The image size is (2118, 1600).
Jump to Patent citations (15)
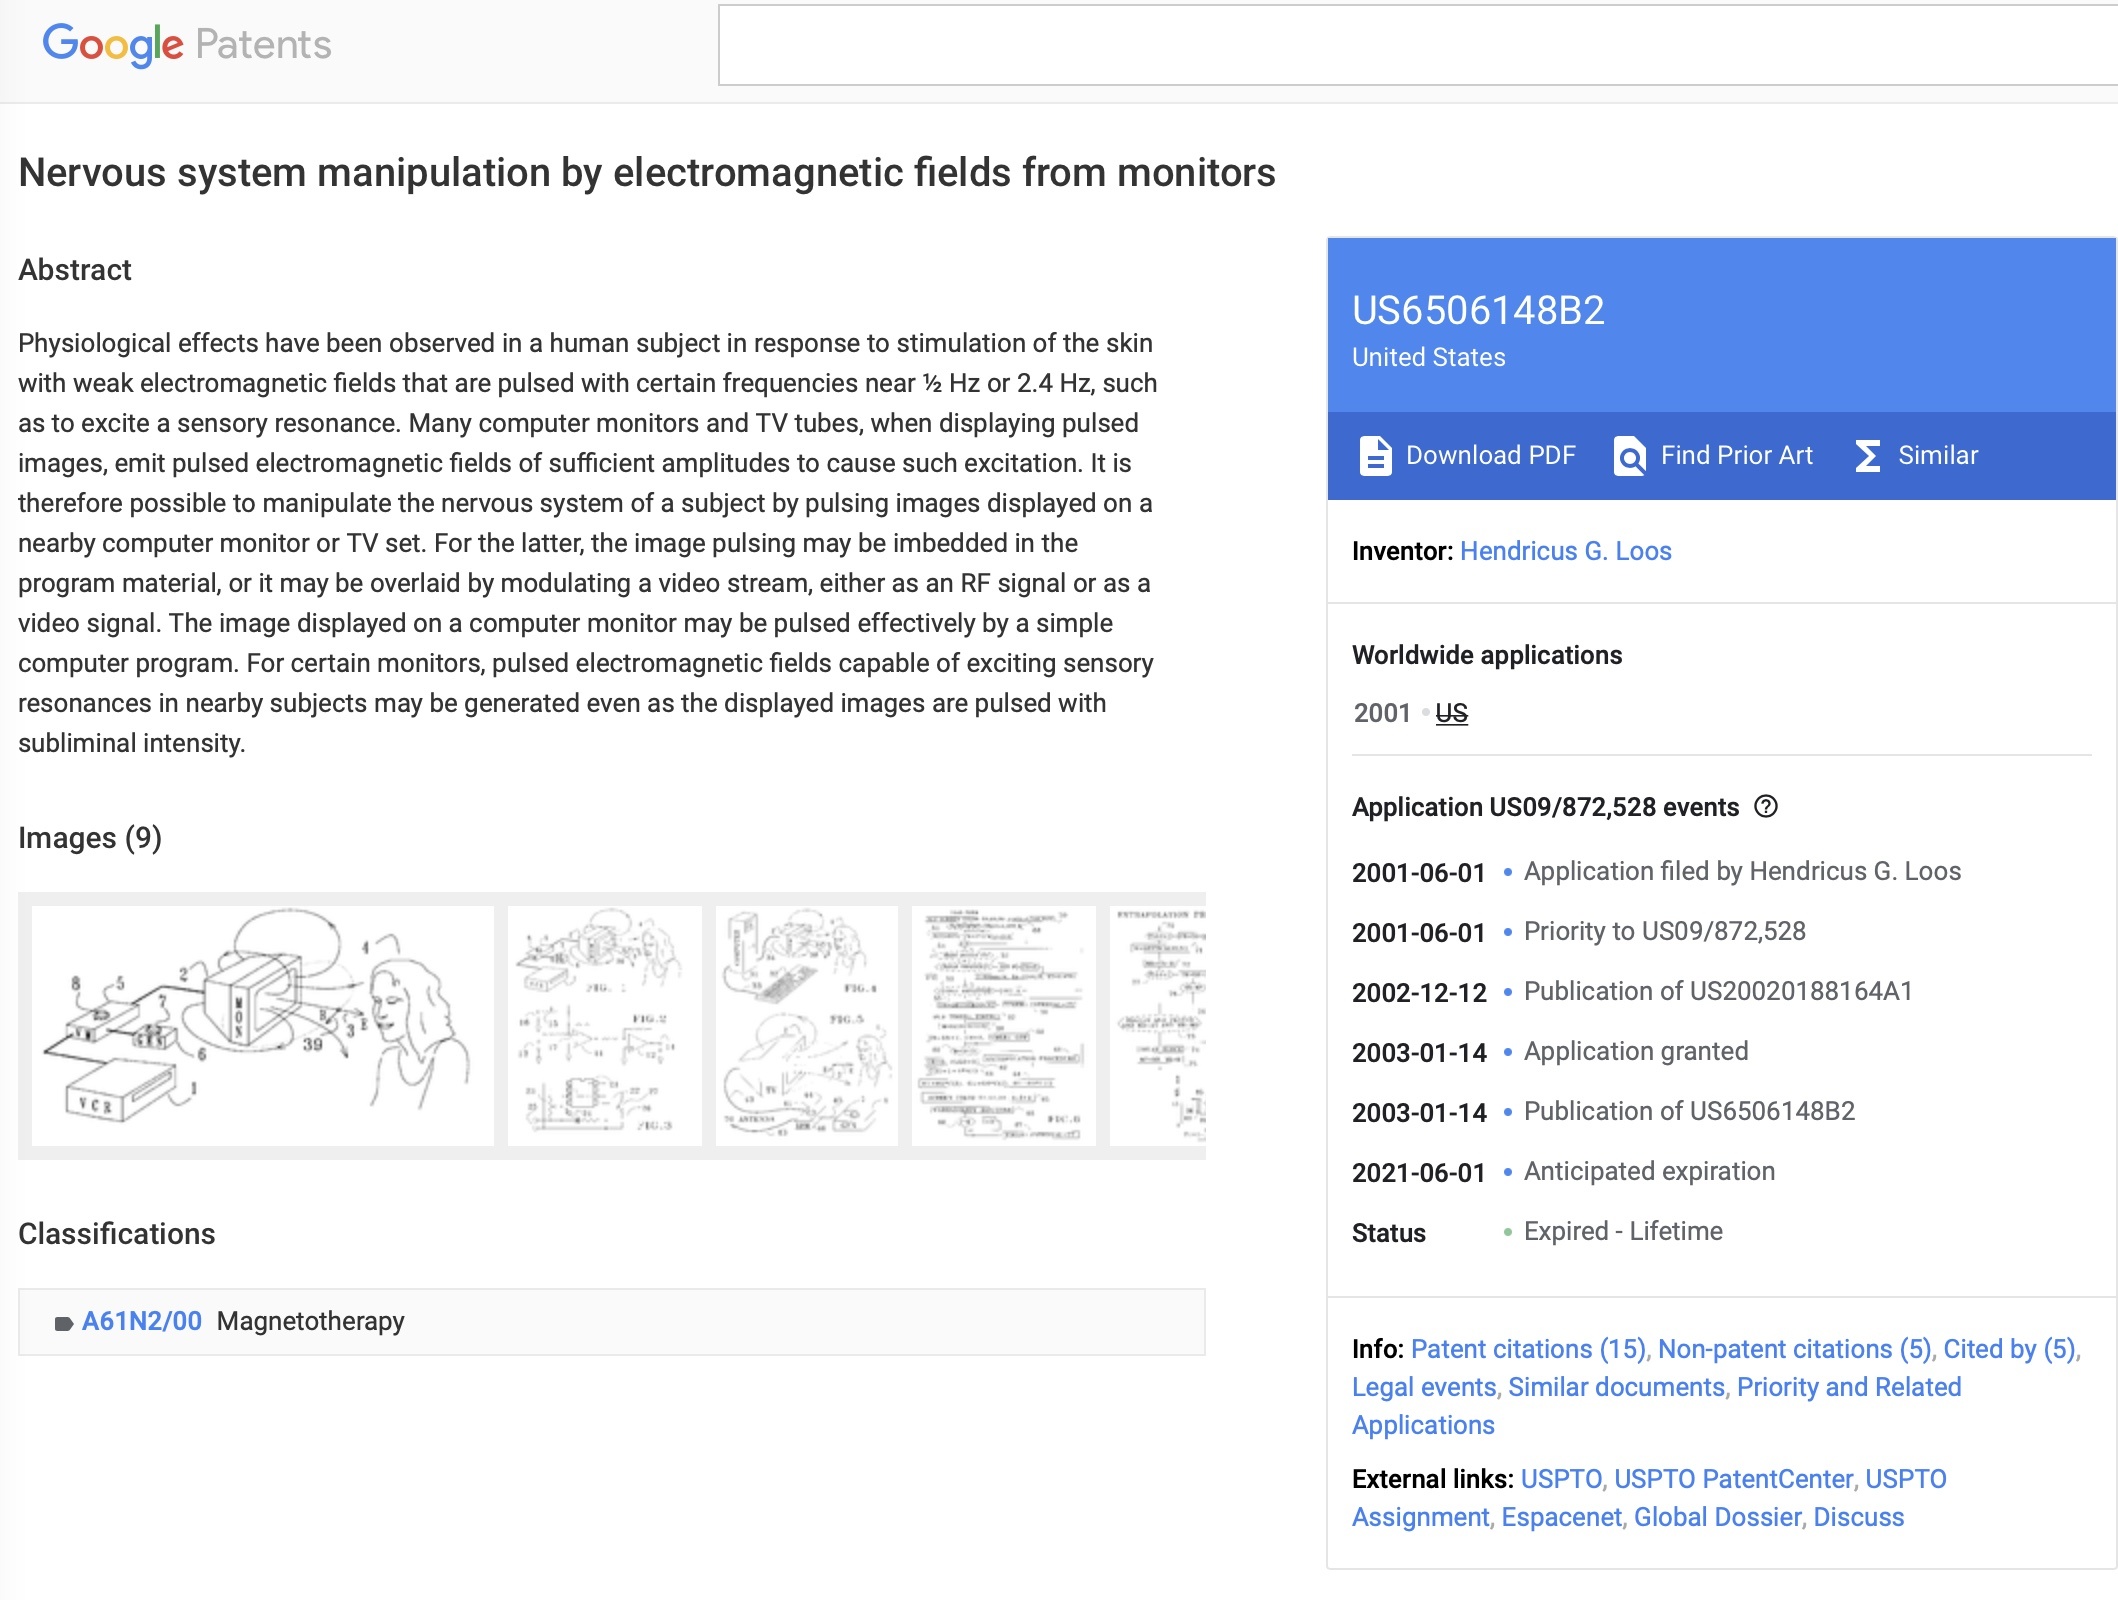click(1528, 1349)
